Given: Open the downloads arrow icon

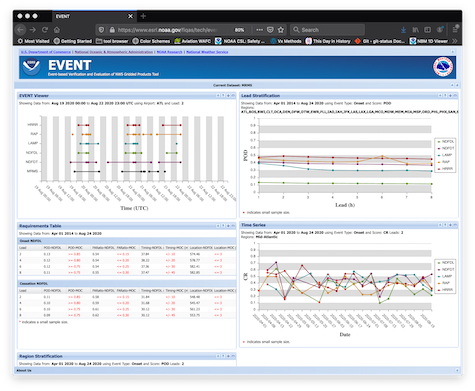Looking at the screenshot, I should [403, 30].
